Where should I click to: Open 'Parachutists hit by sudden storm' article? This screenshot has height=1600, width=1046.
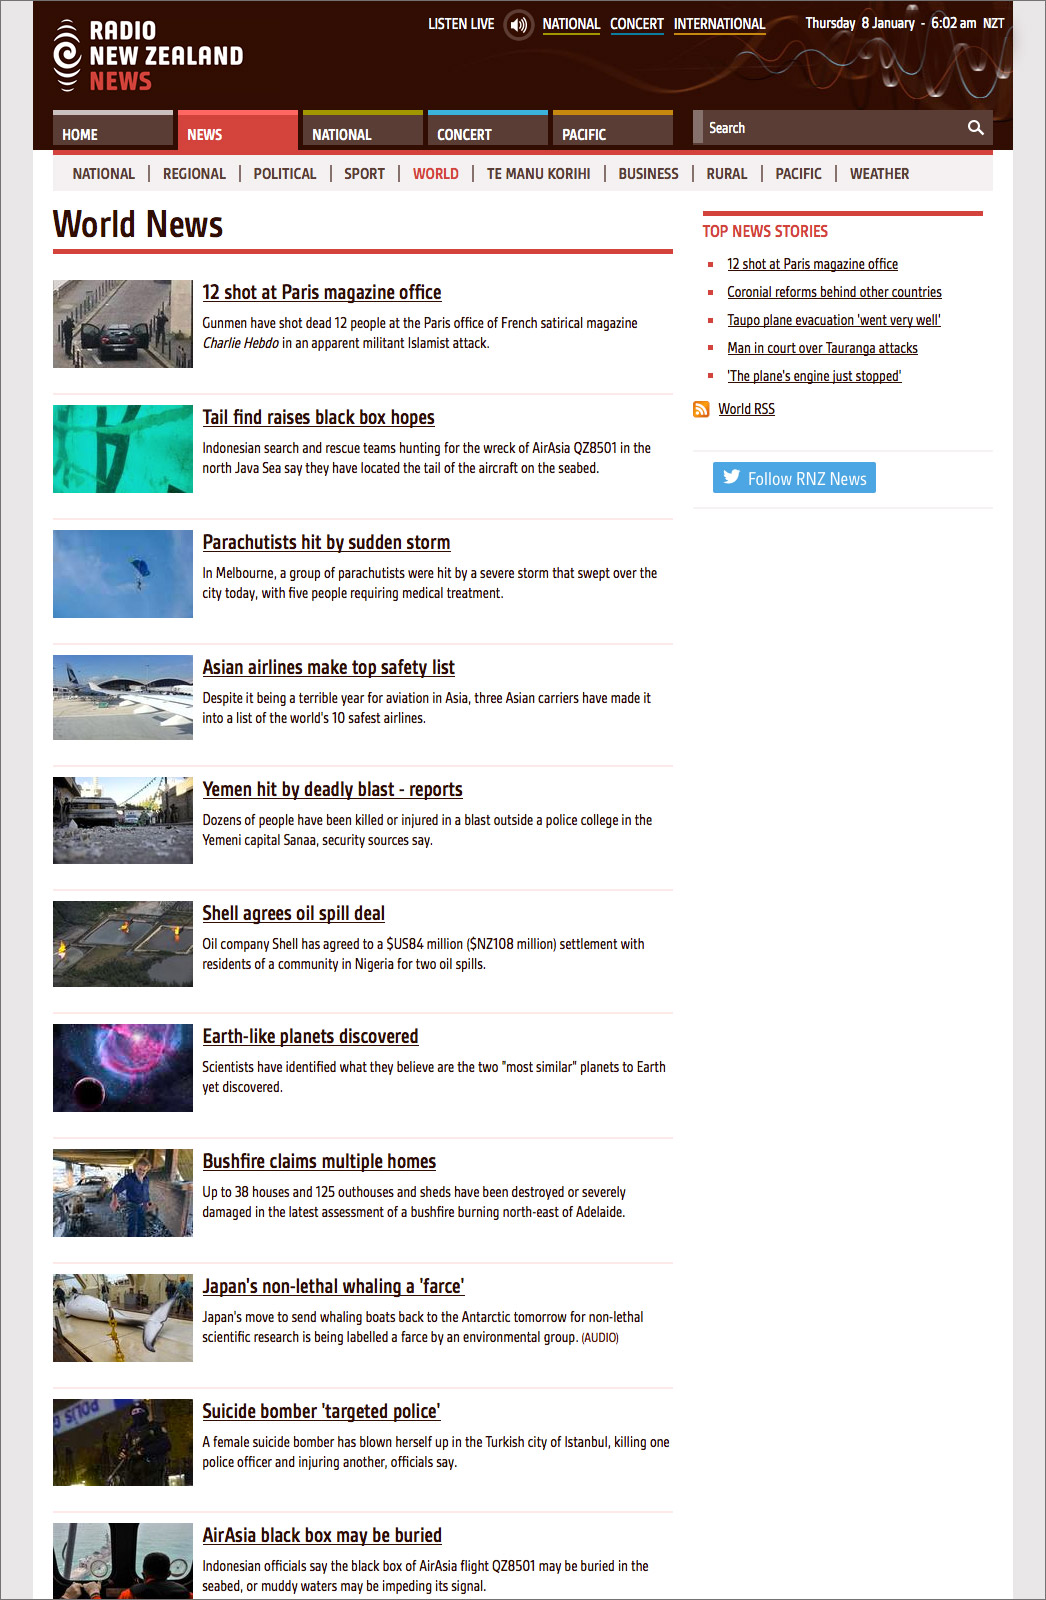[x=326, y=542]
